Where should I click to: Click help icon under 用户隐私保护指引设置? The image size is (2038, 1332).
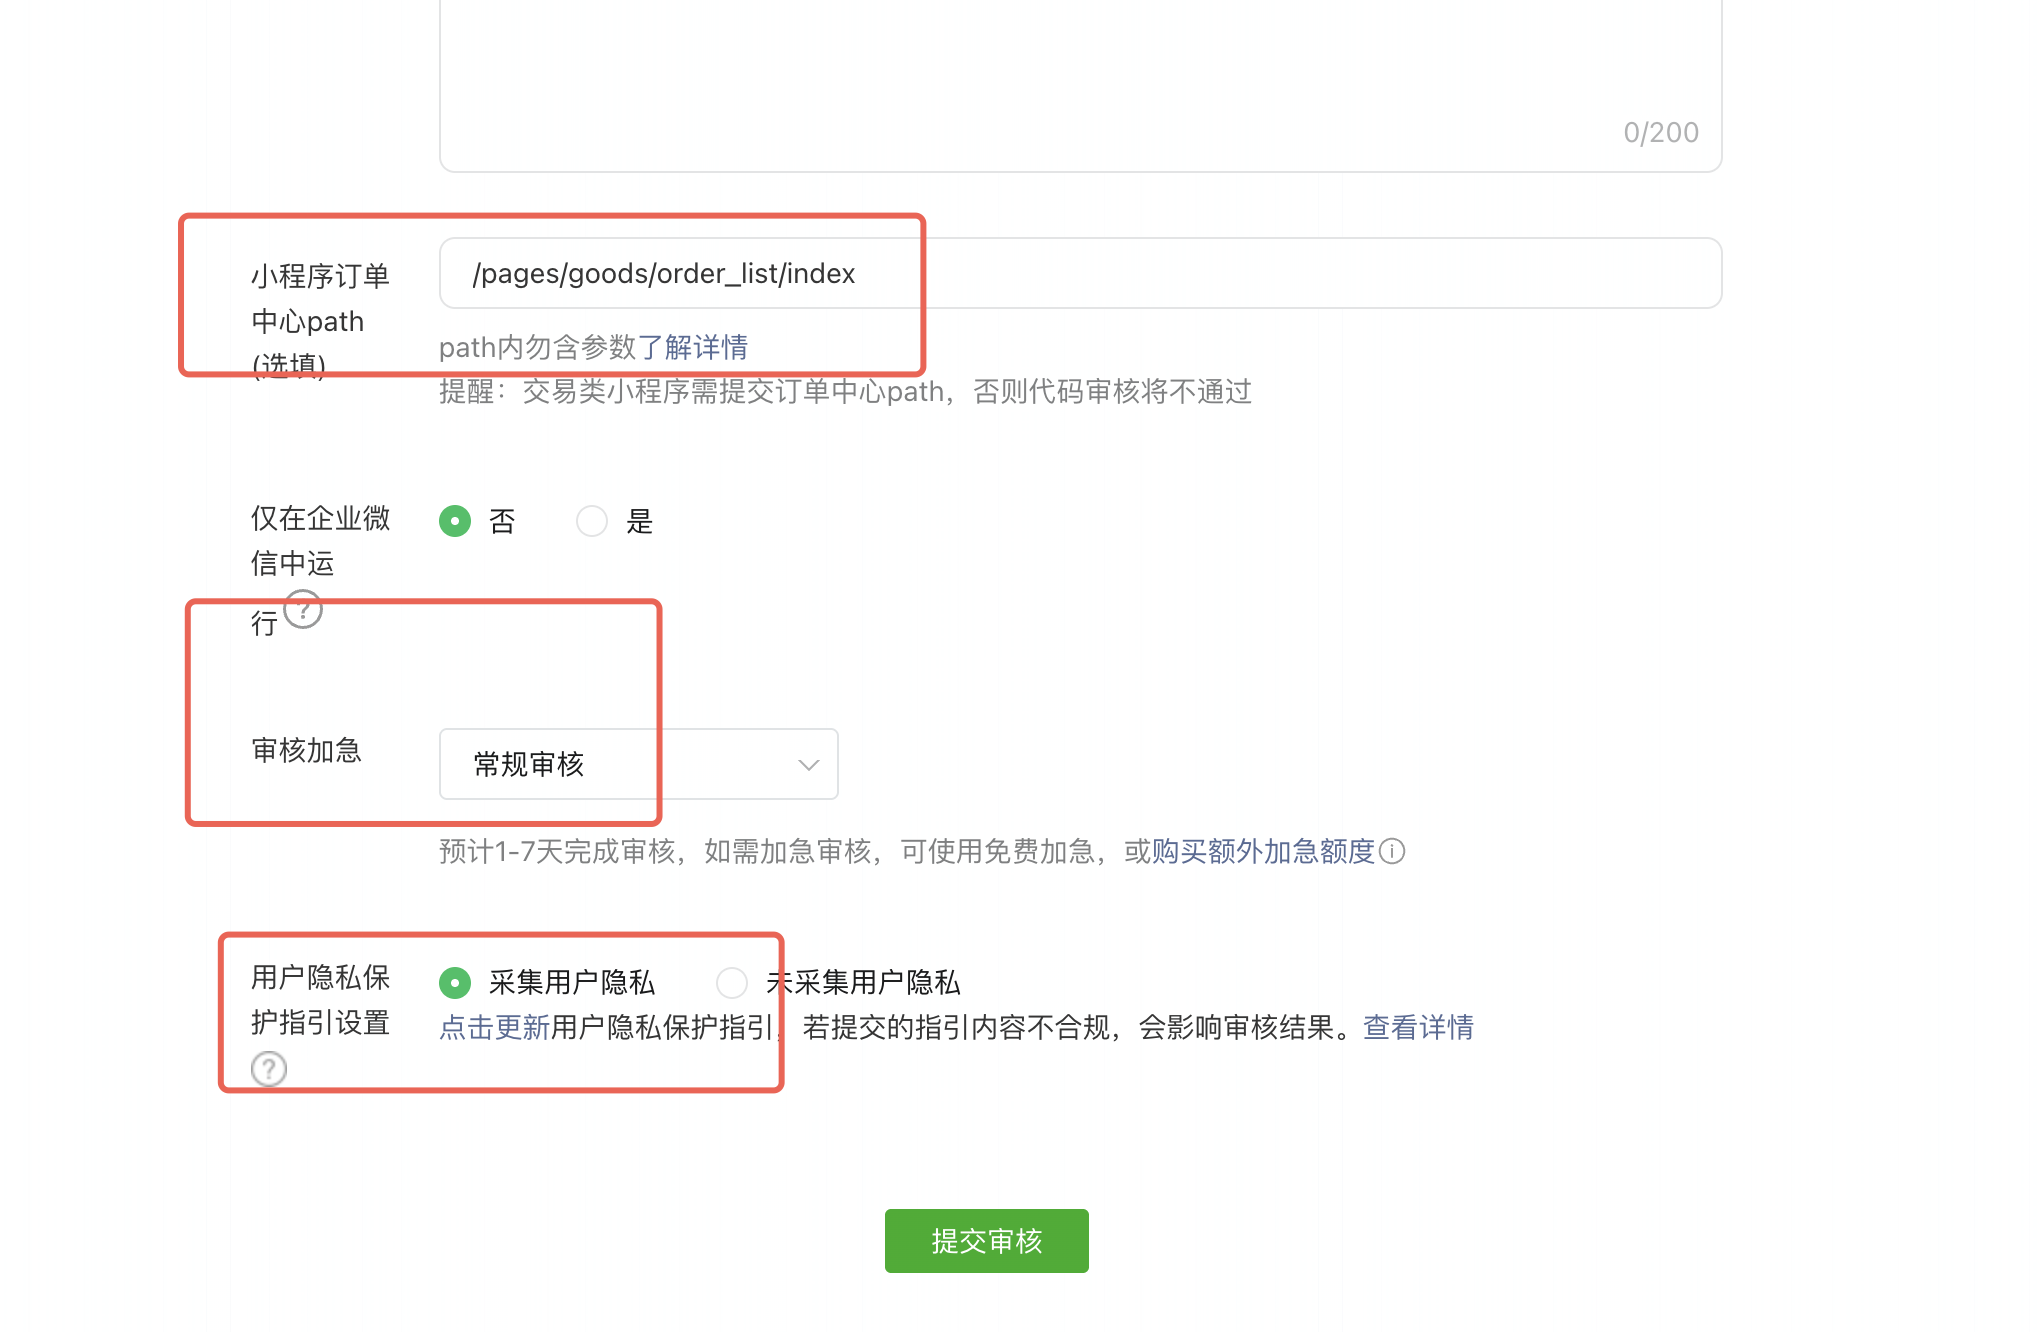pos(269,1069)
